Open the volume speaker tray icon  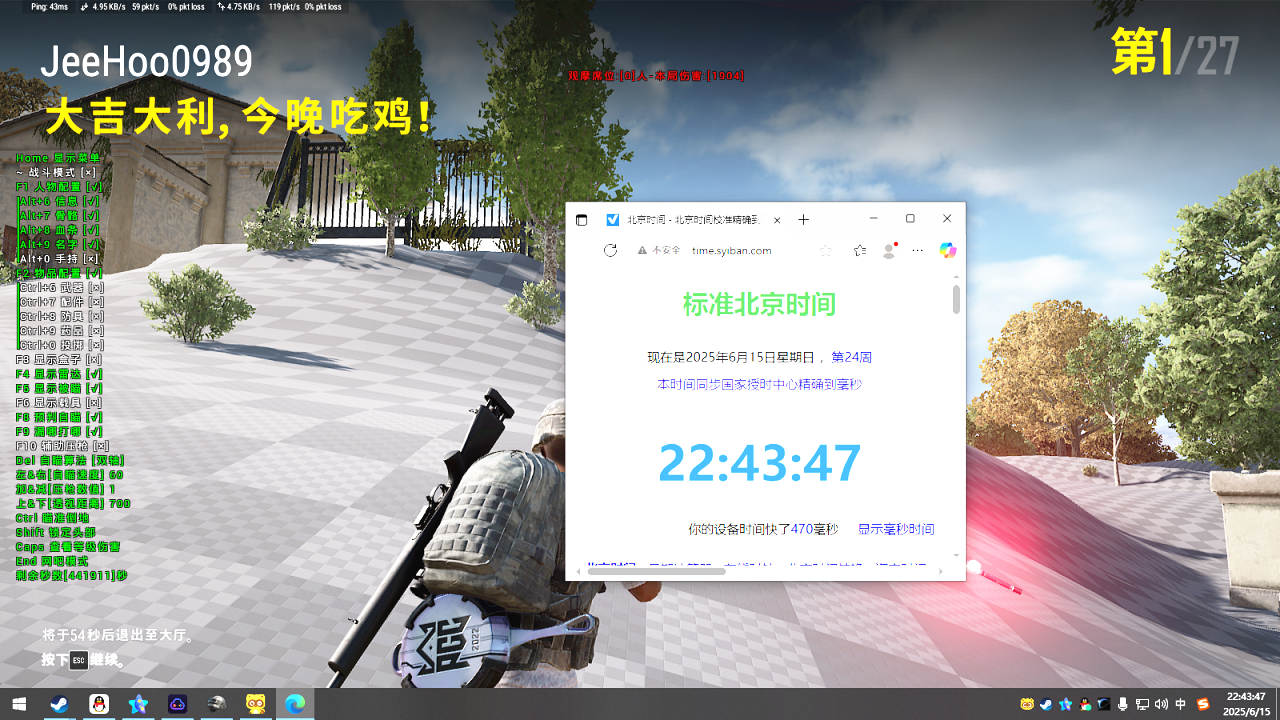click(x=1161, y=704)
